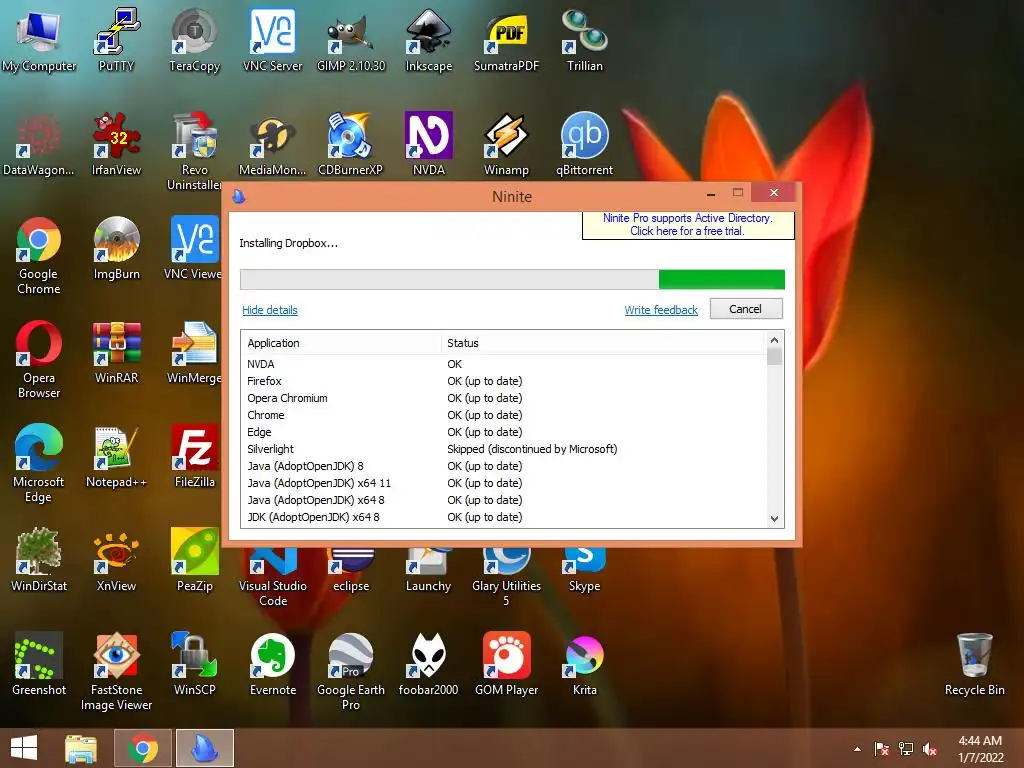This screenshot has width=1024, height=768.
Task: Maximize the Ninite window
Action: click(738, 193)
